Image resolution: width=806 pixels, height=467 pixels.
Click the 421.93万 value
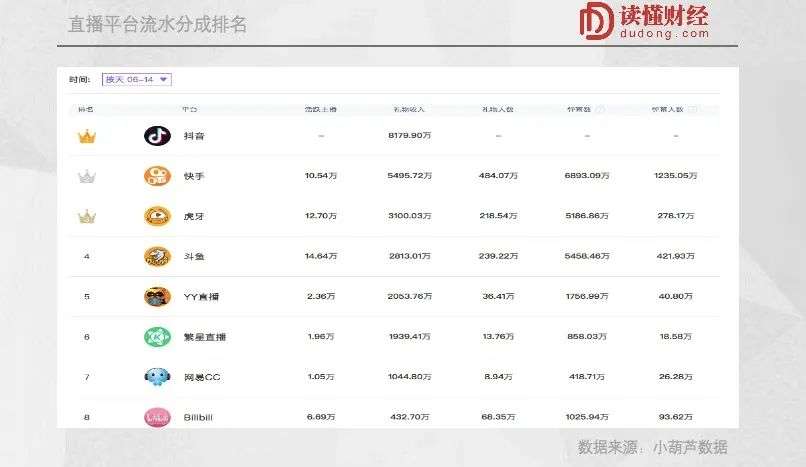click(x=675, y=256)
